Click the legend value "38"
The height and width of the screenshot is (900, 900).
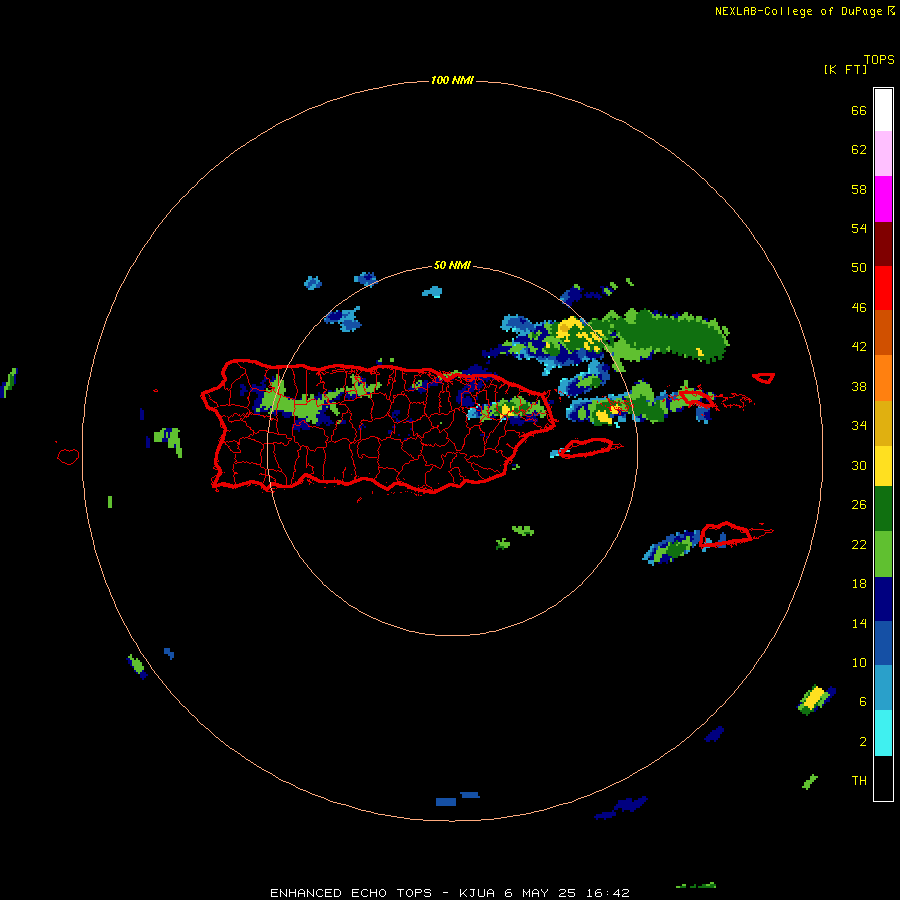pos(859,387)
